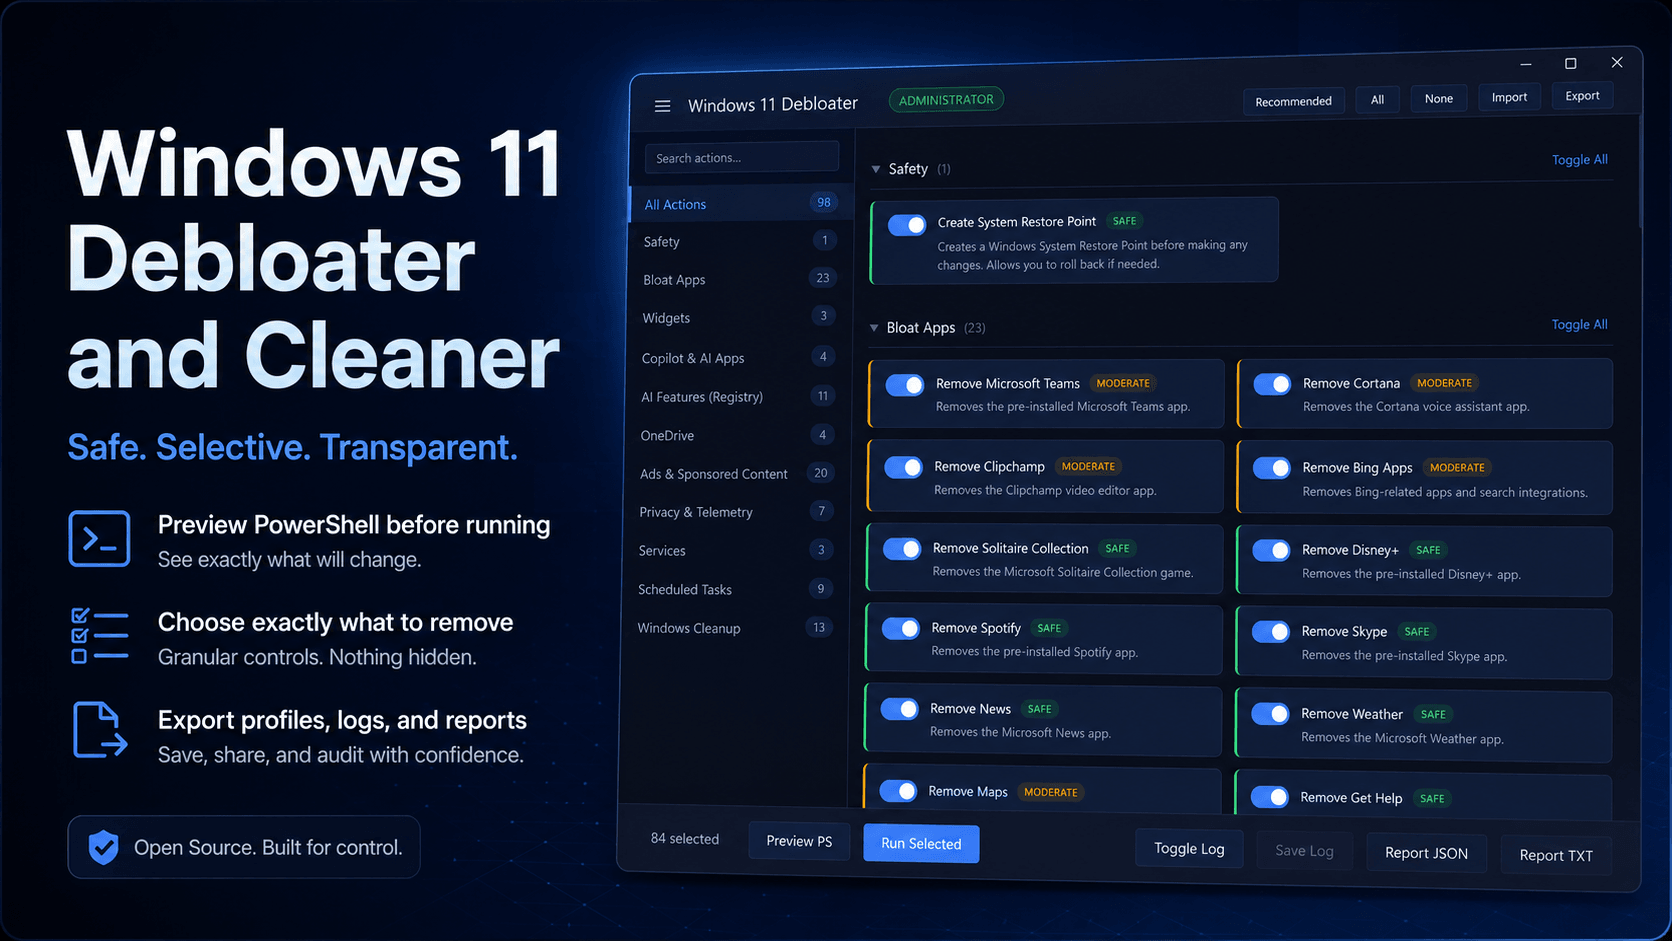1672x941 pixels.
Task: Click the Toggle Log button
Action: pos(1189,849)
